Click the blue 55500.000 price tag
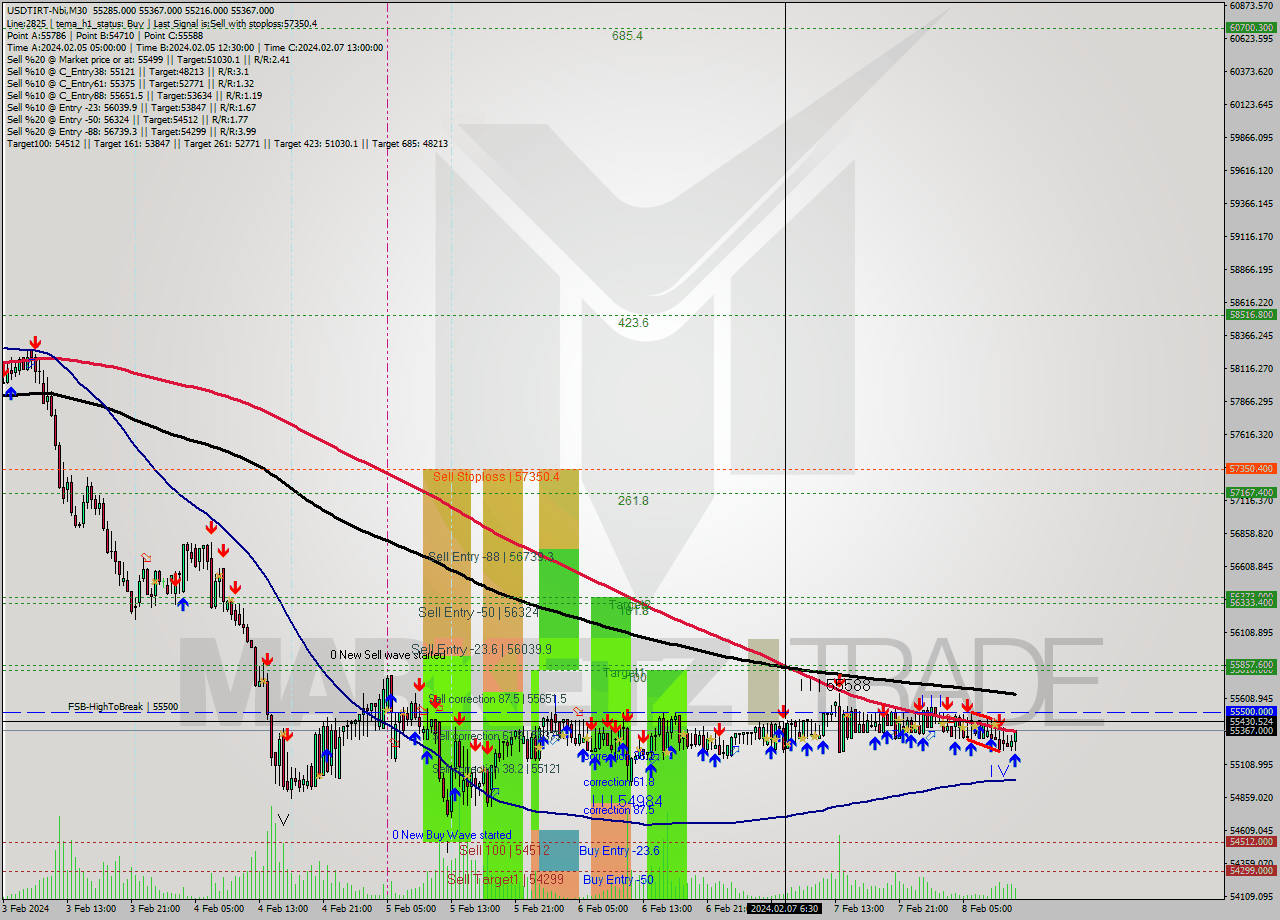 tap(1250, 712)
